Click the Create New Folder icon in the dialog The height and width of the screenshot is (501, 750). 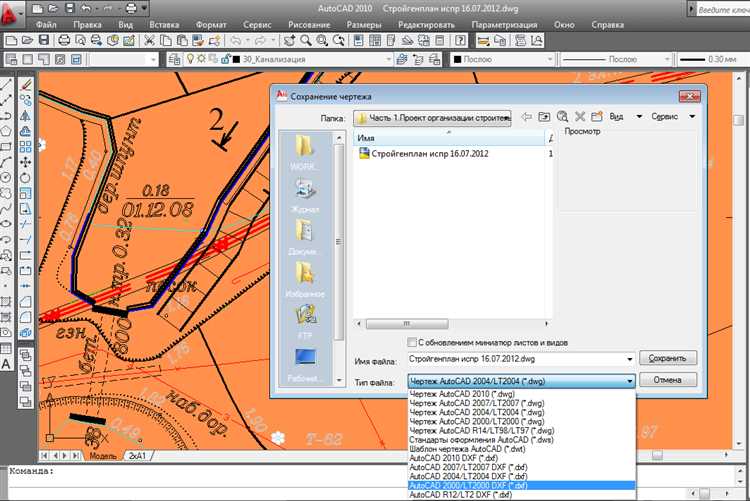pyautogui.click(x=596, y=116)
